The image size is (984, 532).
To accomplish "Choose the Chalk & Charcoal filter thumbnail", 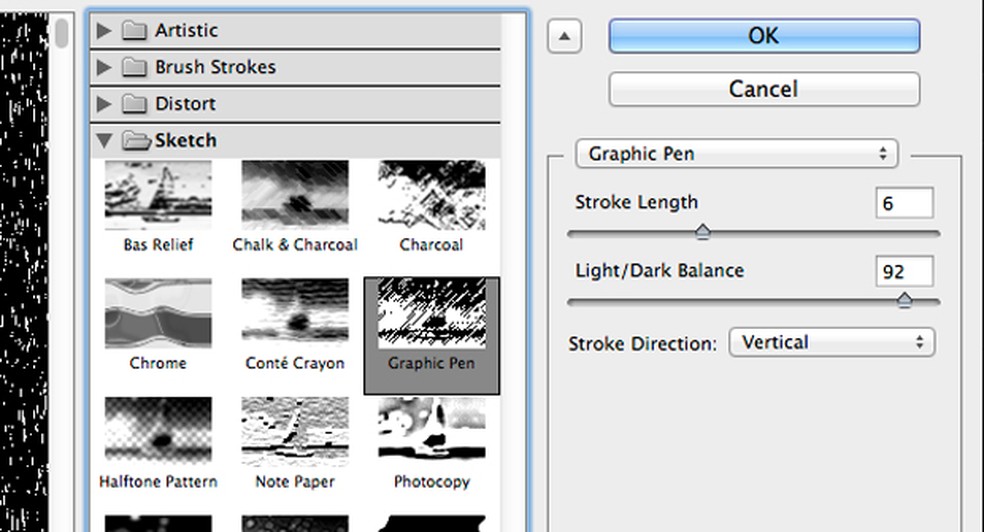I will (295, 196).
